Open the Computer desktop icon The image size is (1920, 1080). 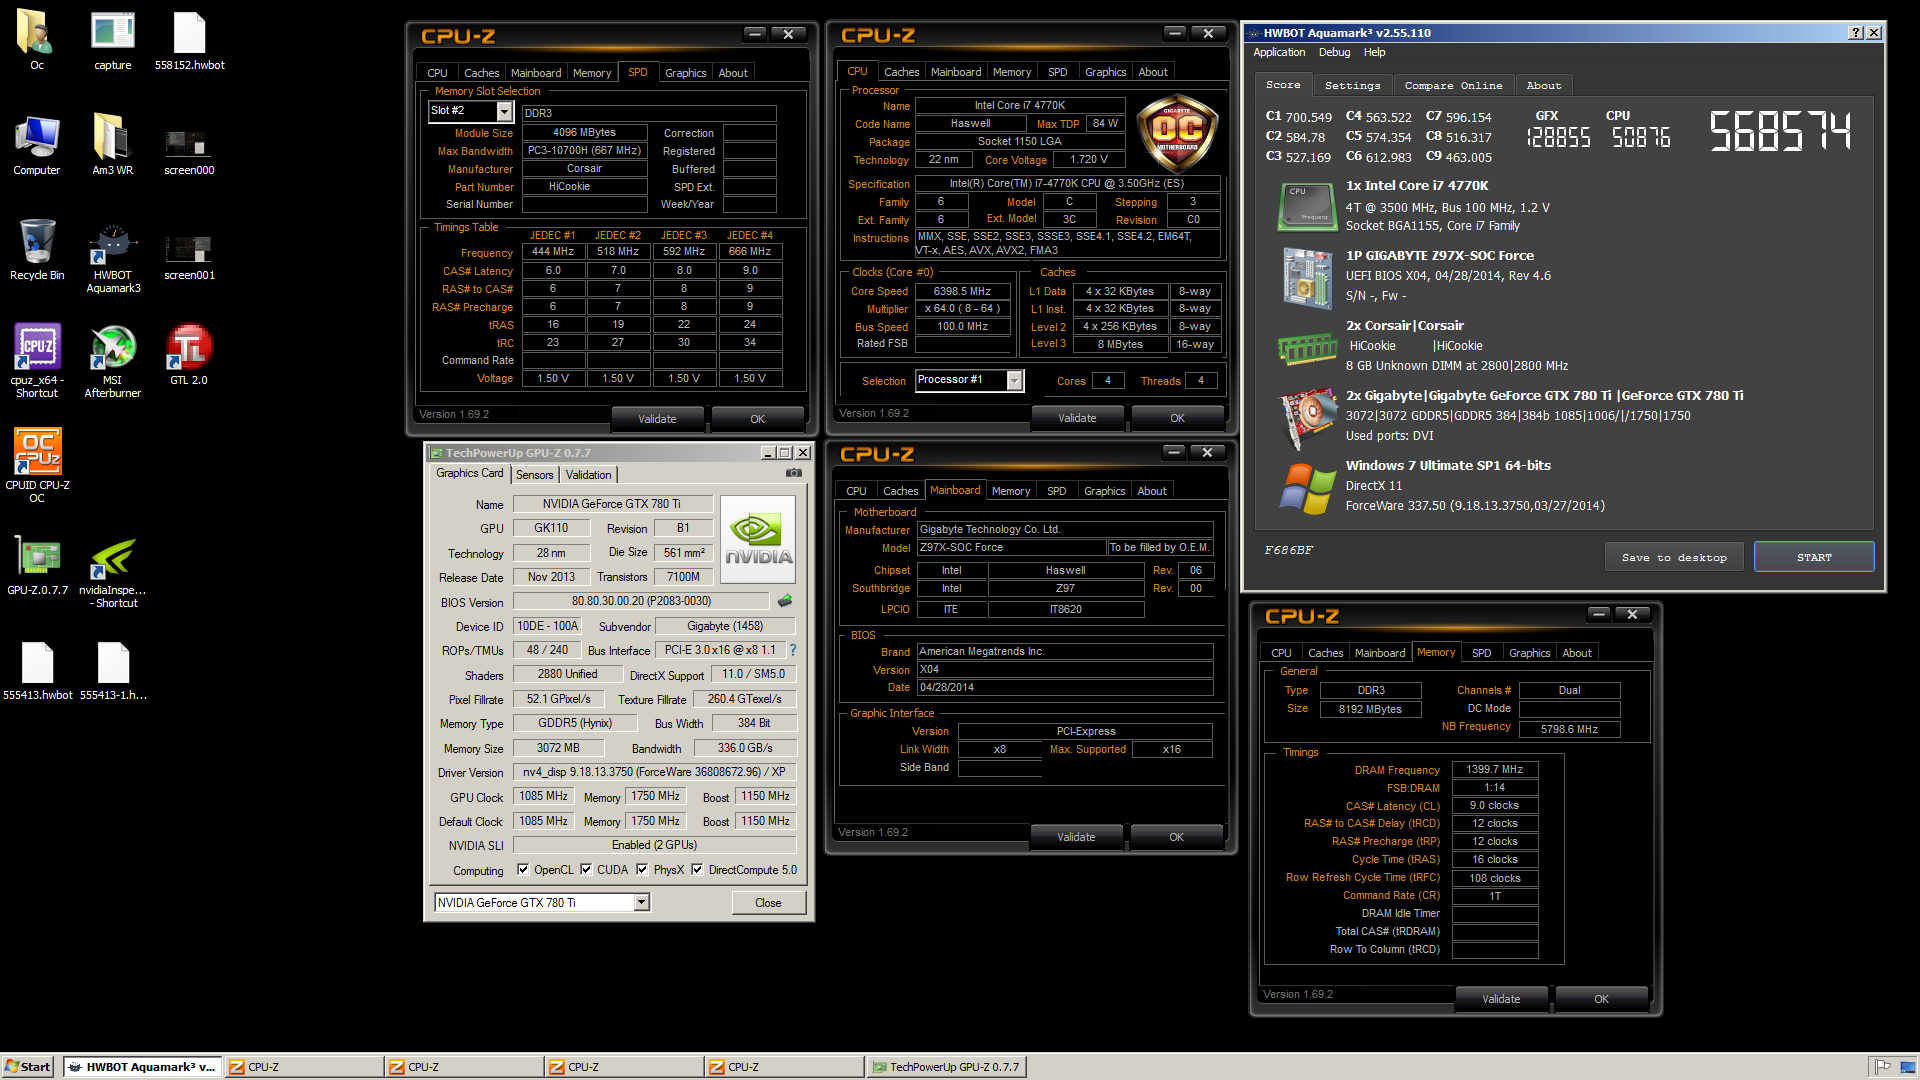(36, 145)
